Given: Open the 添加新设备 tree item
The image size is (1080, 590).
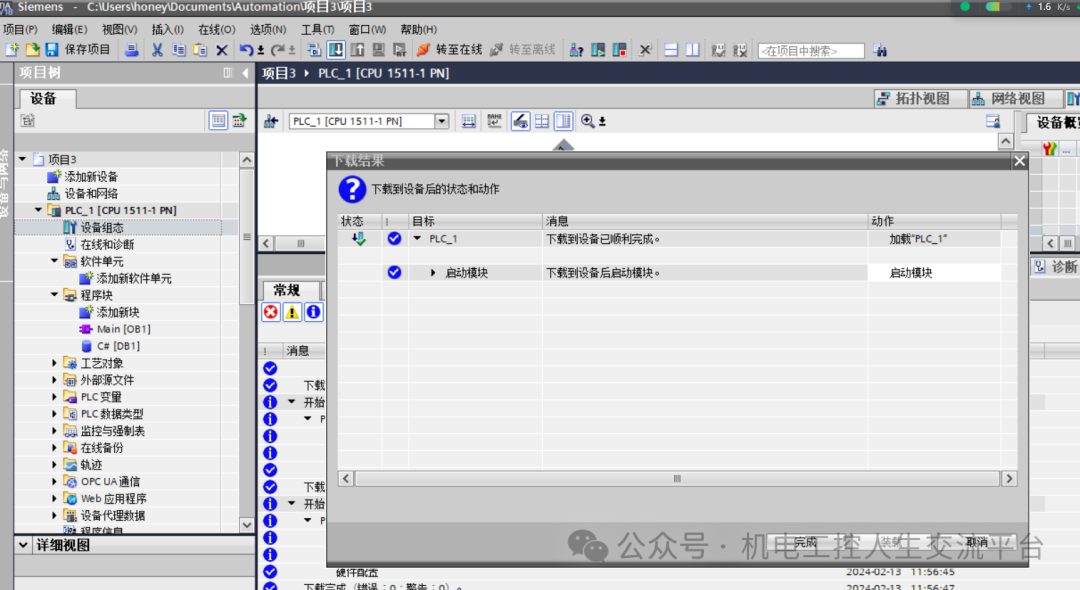Looking at the screenshot, I should 91,176.
